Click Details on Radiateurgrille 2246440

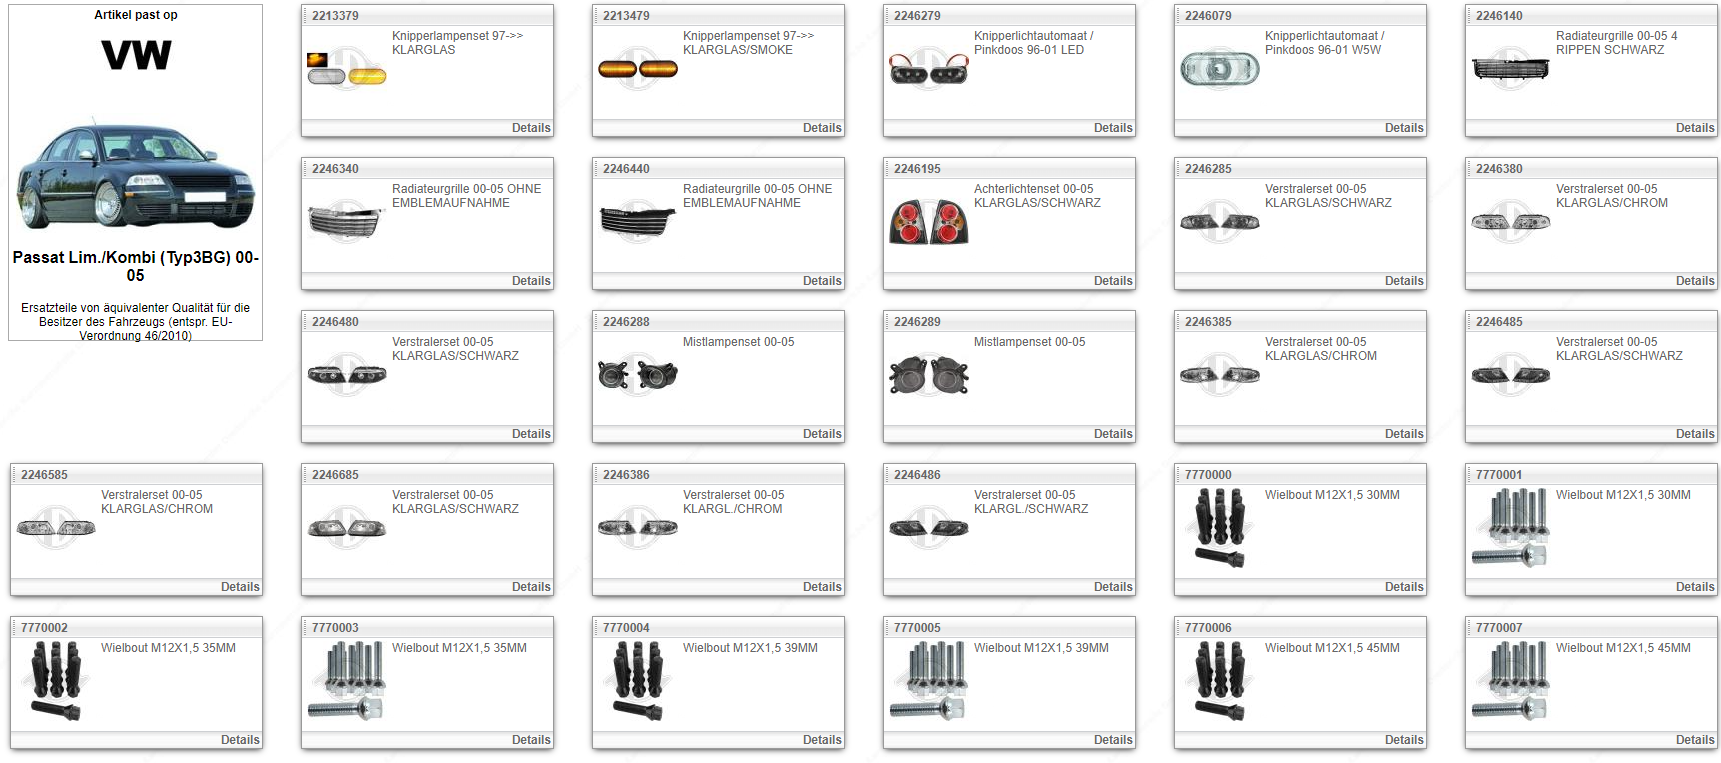point(821,281)
